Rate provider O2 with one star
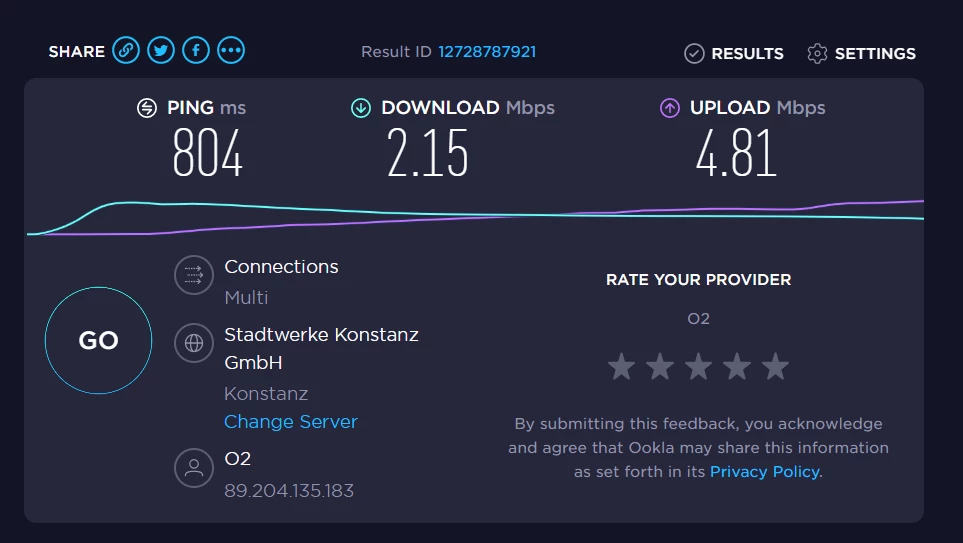This screenshot has width=963, height=543. coord(621,367)
